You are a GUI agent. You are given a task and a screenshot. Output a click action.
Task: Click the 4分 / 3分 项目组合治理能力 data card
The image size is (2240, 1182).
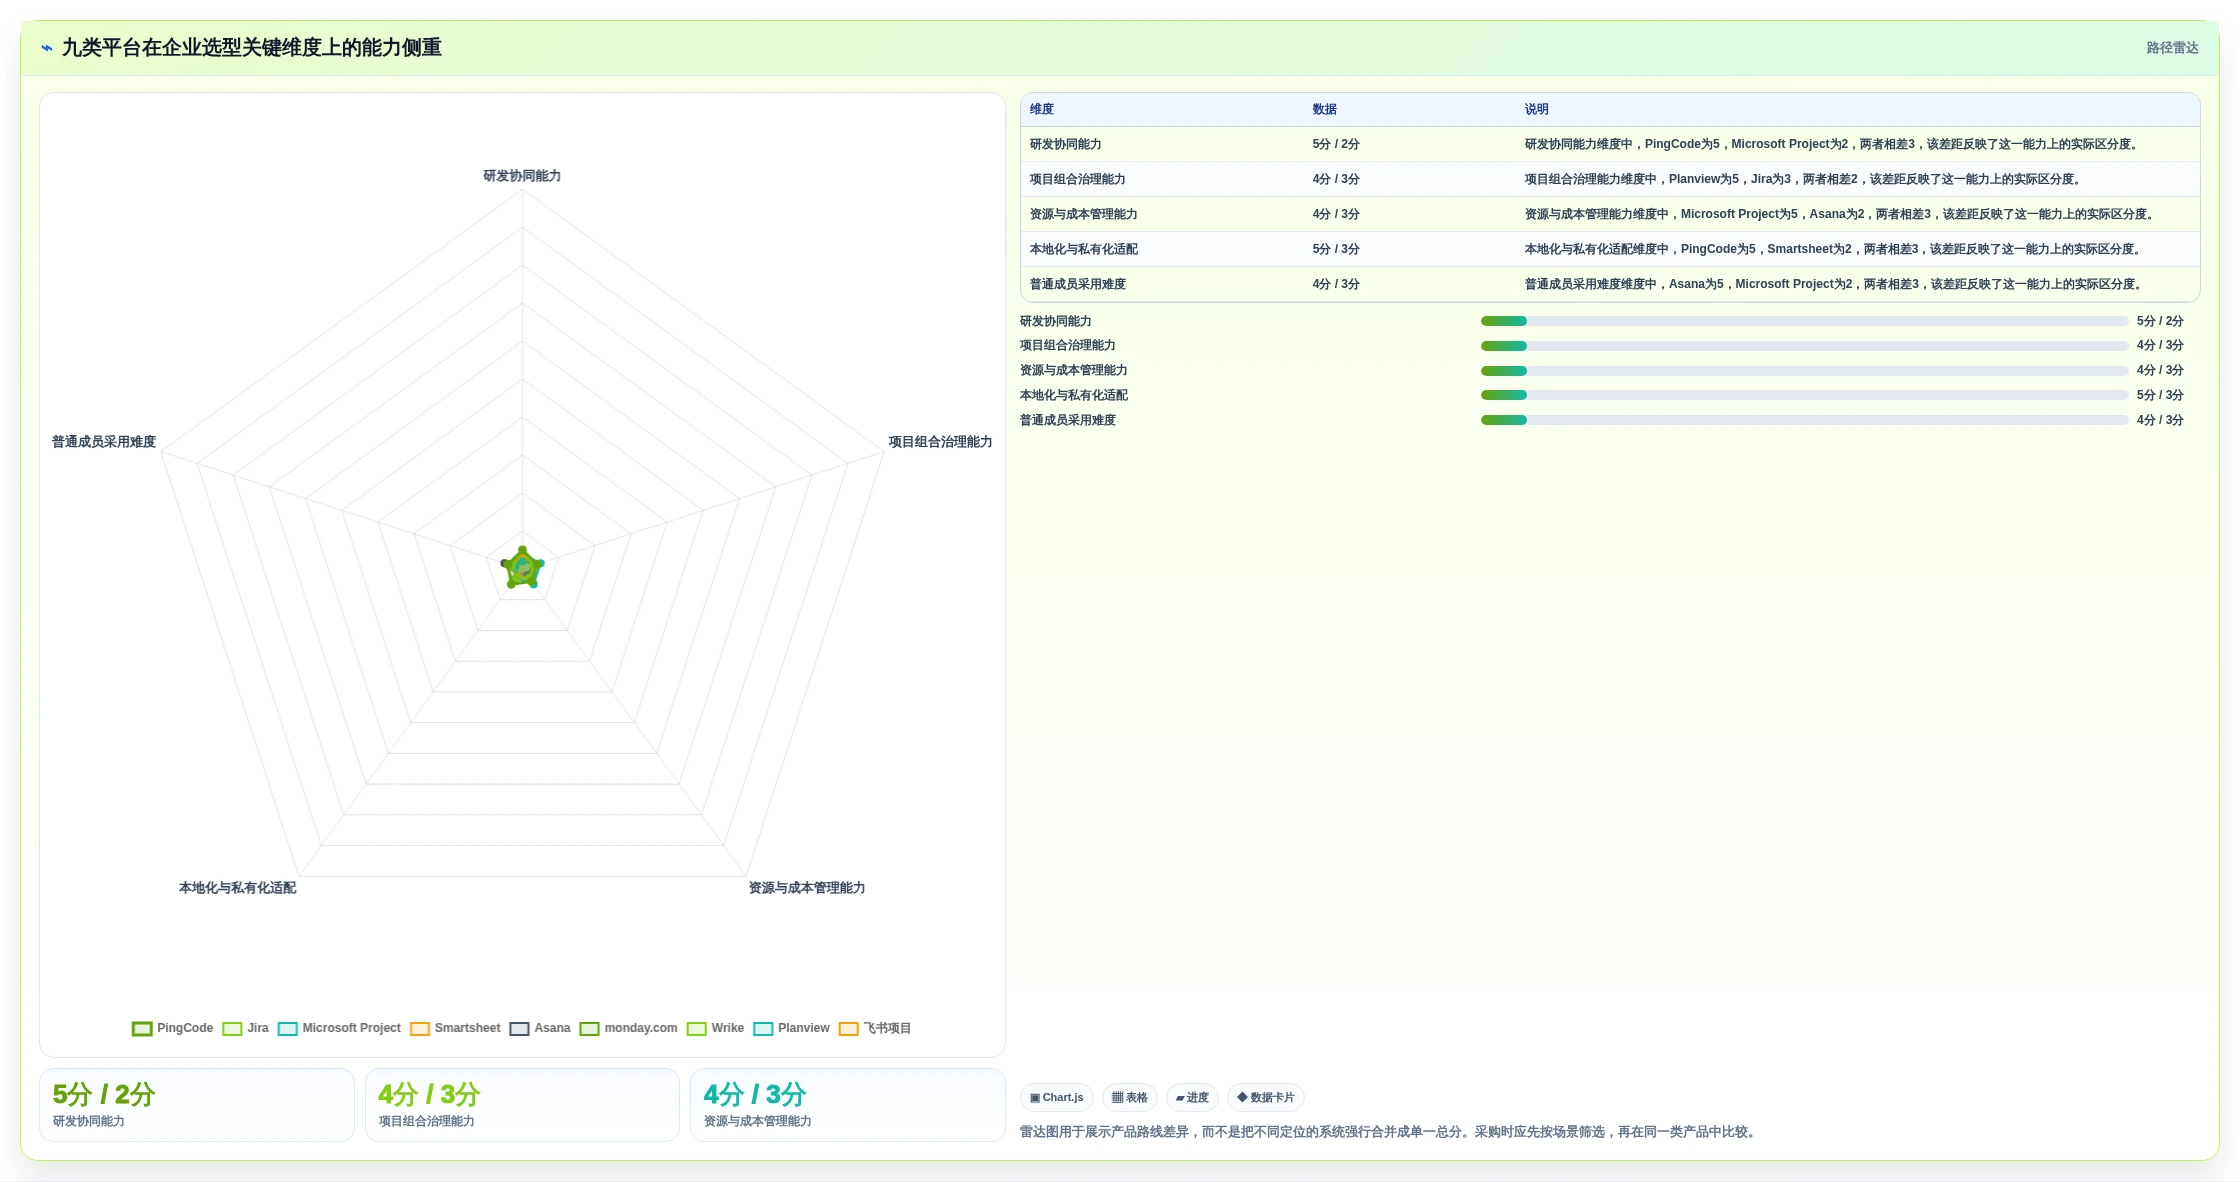(522, 1105)
